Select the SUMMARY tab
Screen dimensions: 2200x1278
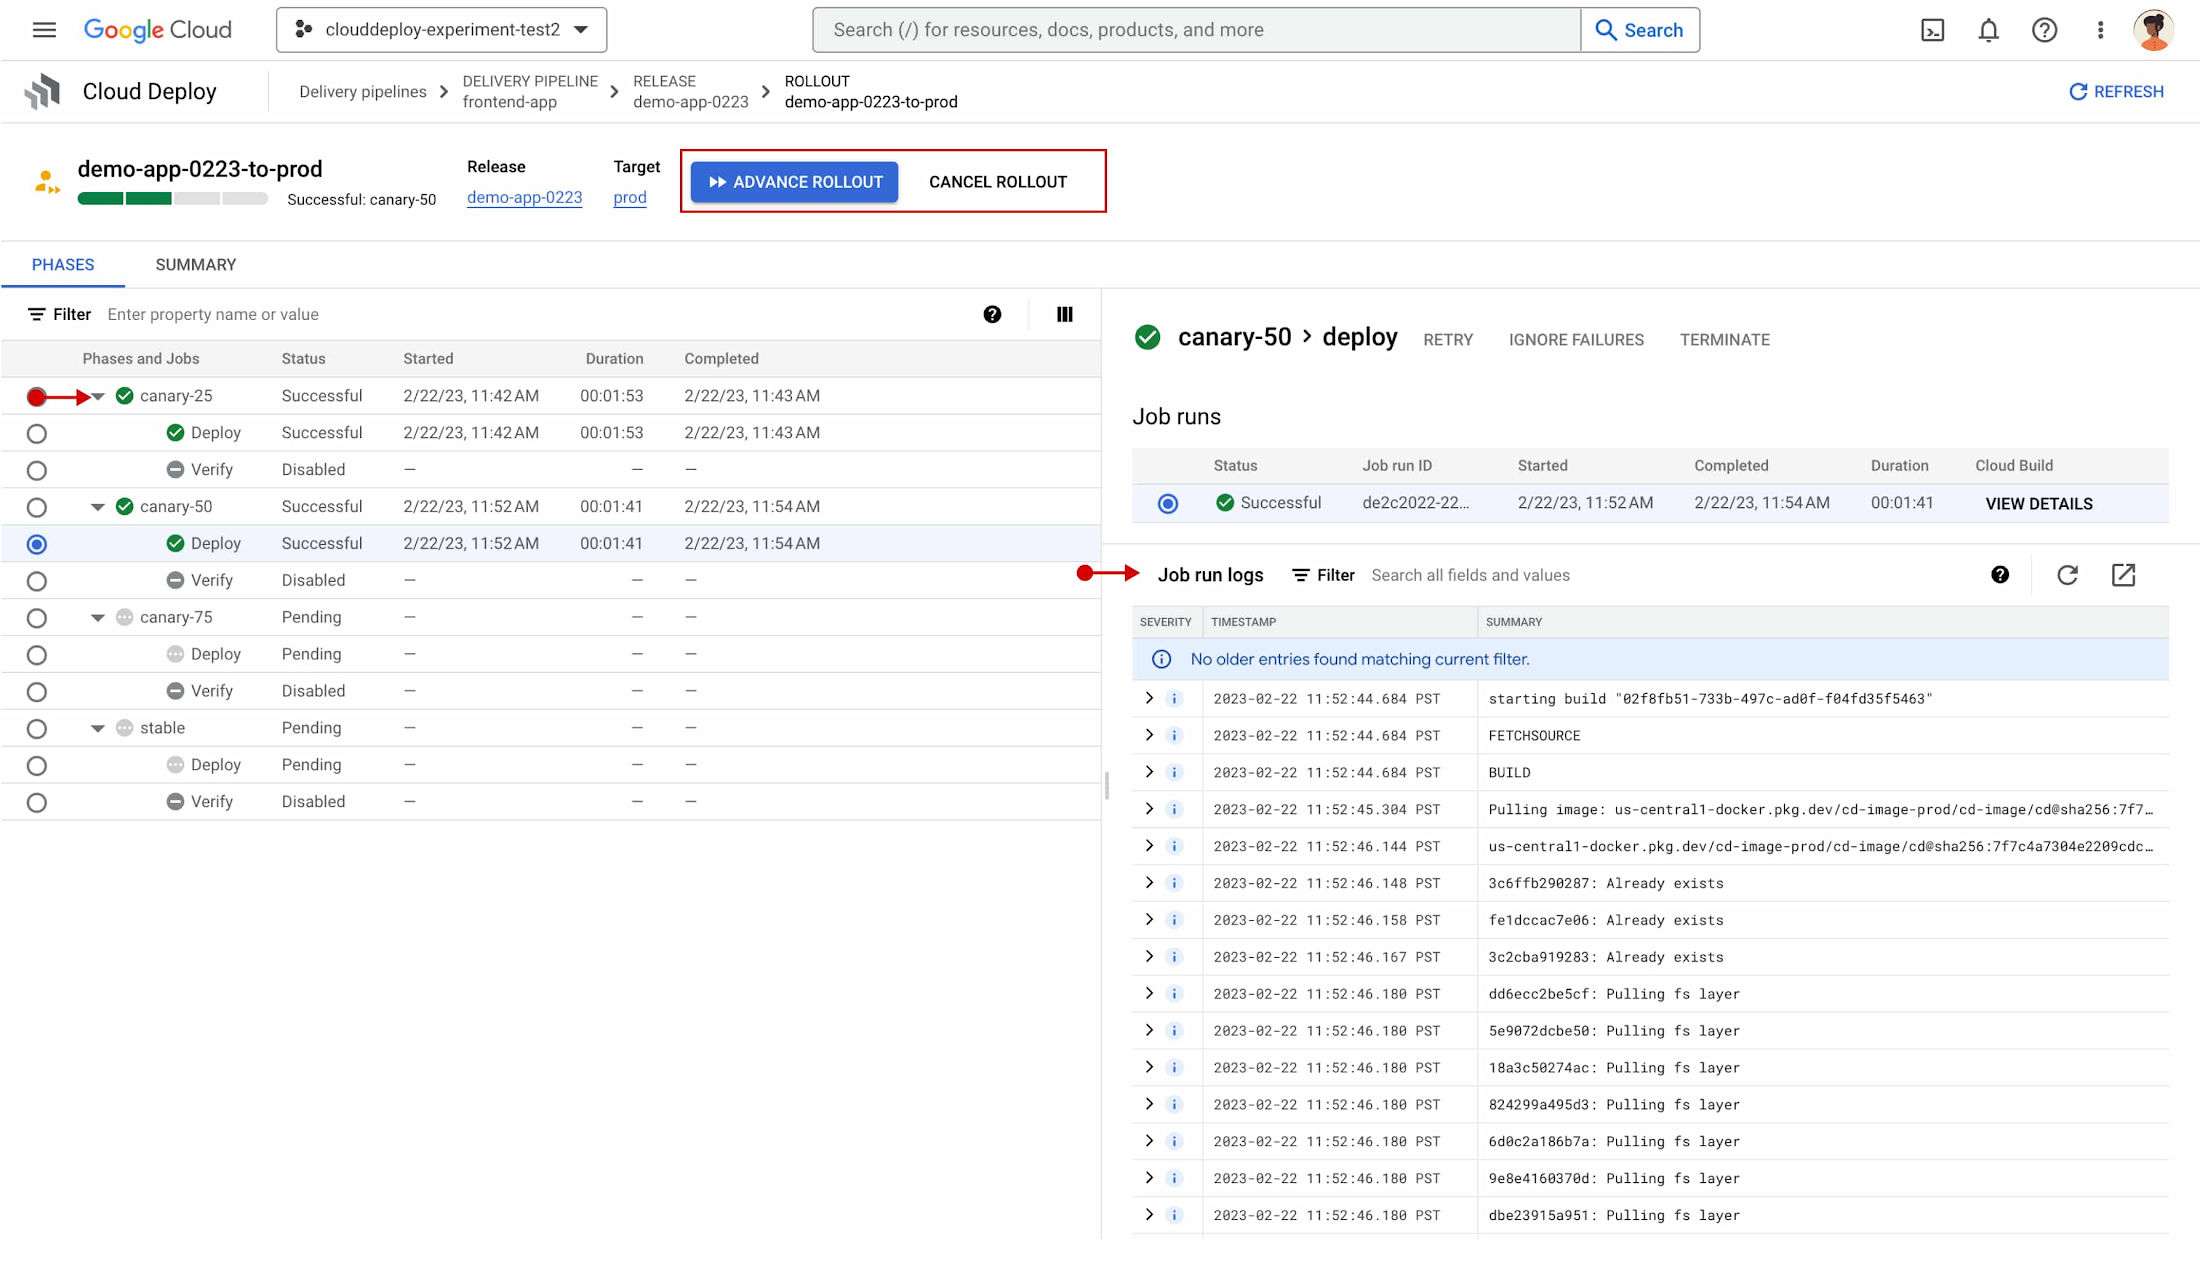[x=195, y=263]
